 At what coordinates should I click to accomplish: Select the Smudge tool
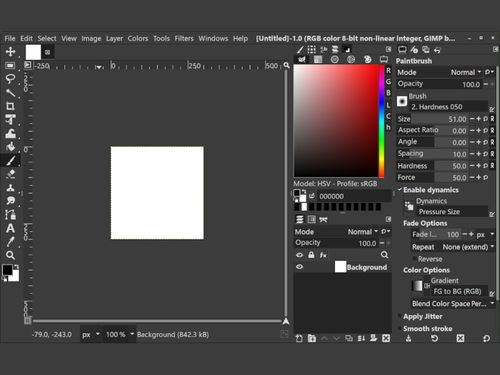coord(10,201)
